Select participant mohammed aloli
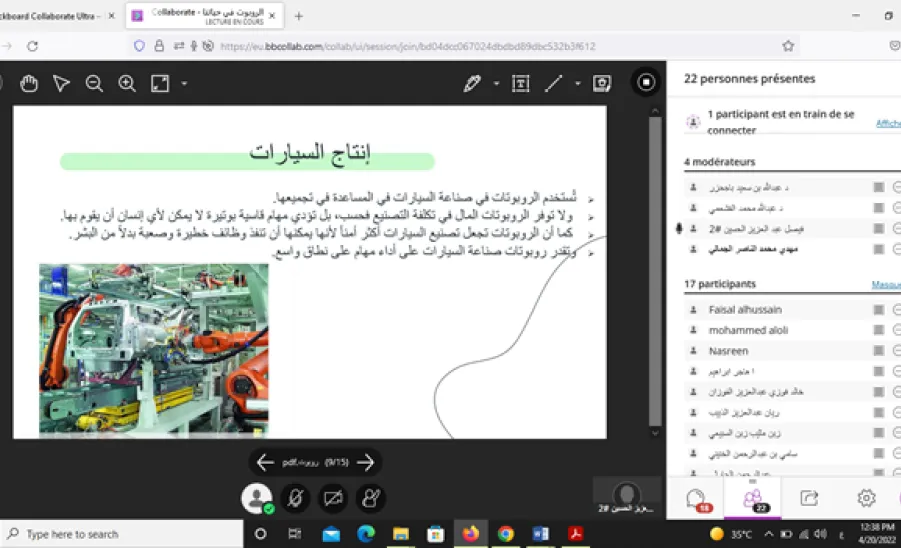The width and height of the screenshot is (901, 548). [748, 330]
